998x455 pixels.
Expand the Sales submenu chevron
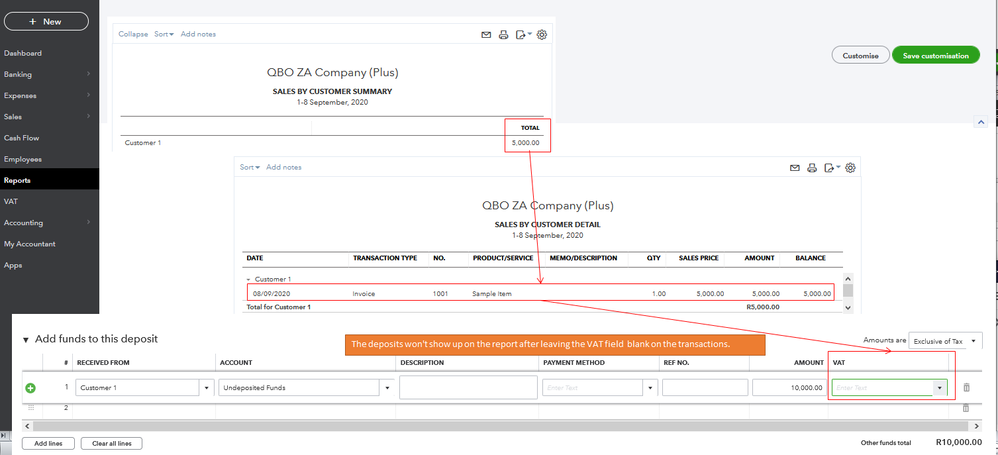pos(88,116)
